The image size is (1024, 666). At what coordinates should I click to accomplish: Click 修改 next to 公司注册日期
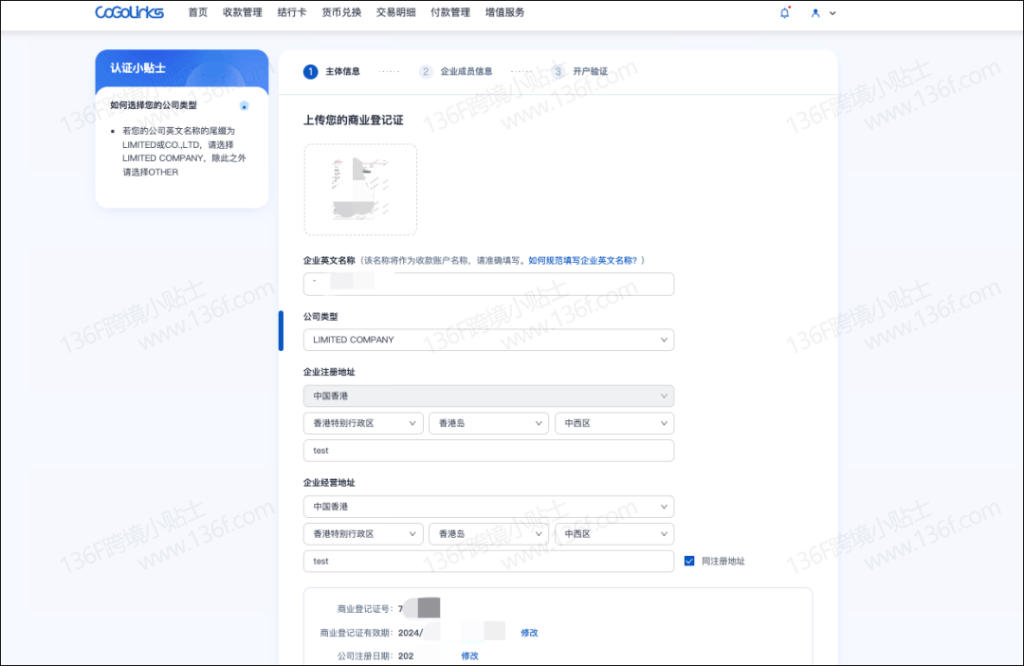coord(470,656)
